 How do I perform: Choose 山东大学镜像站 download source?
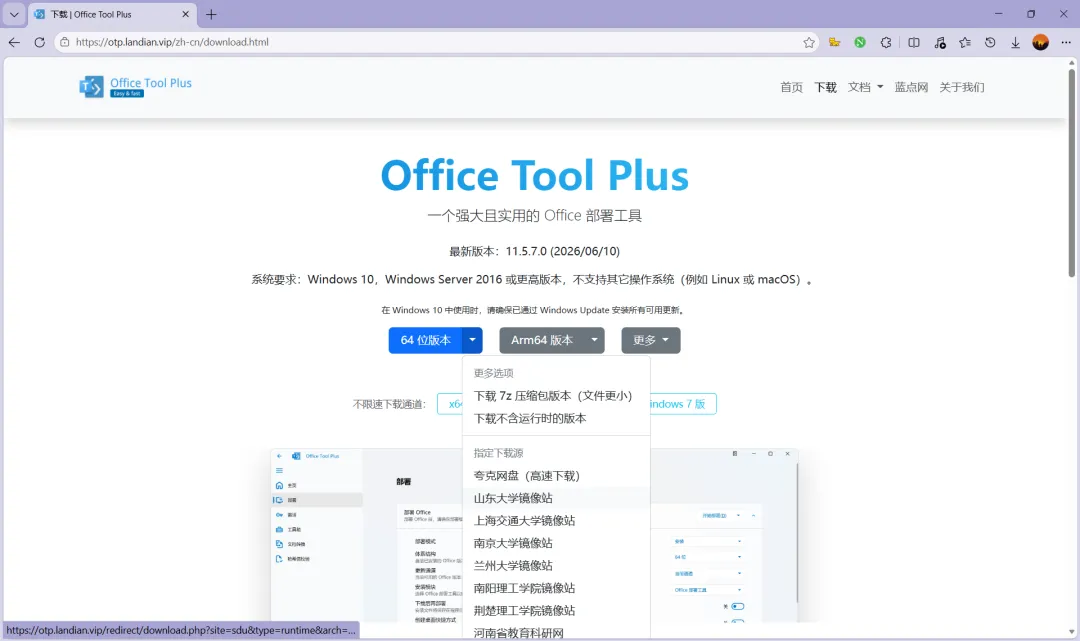[x=557, y=498]
